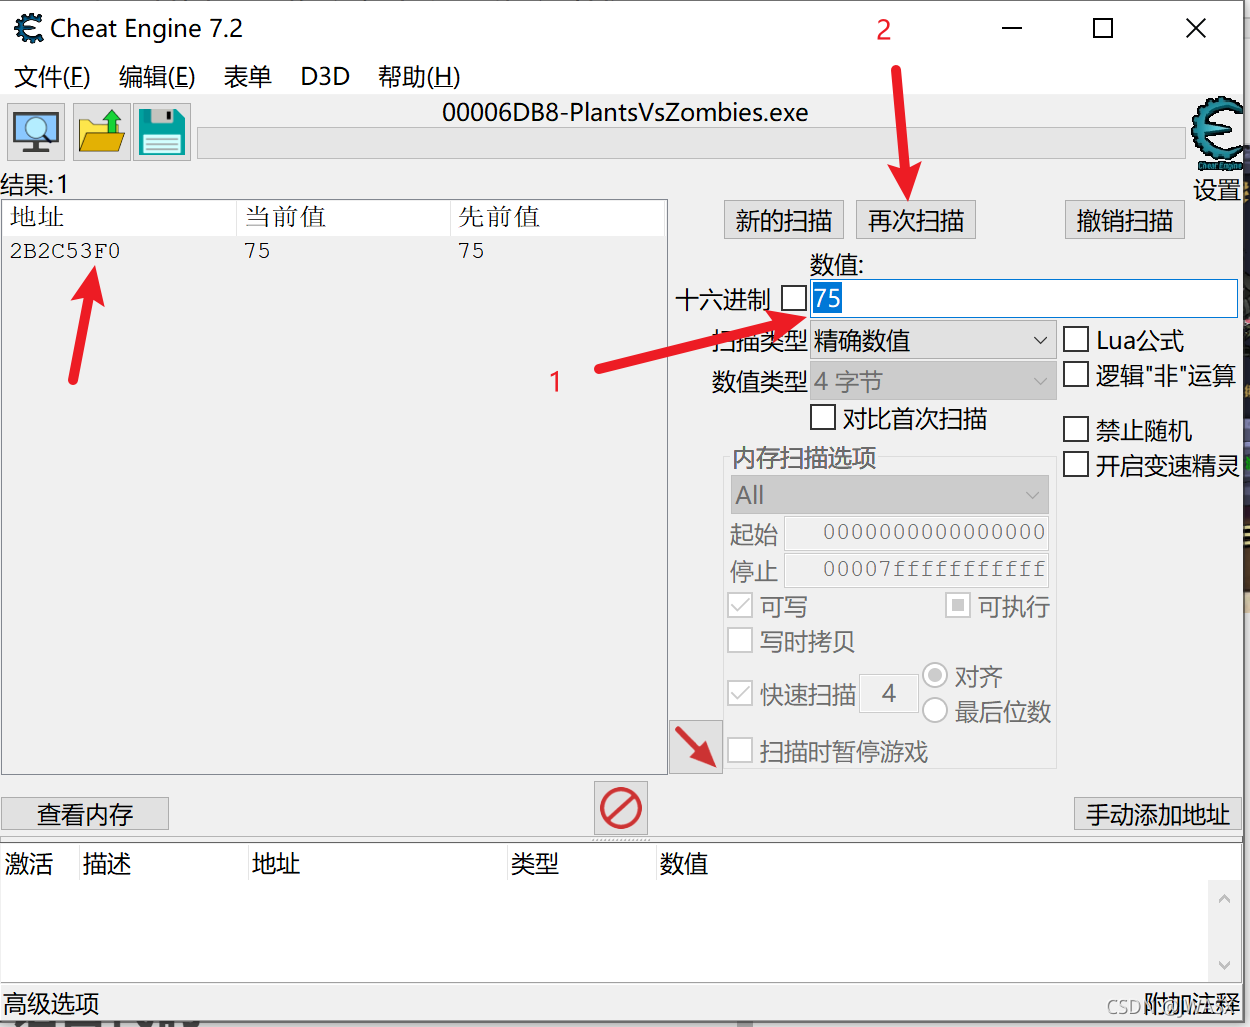Click the Cheat Engine title bar icon
Screen dimensions: 1250x1027
[x=29, y=28]
